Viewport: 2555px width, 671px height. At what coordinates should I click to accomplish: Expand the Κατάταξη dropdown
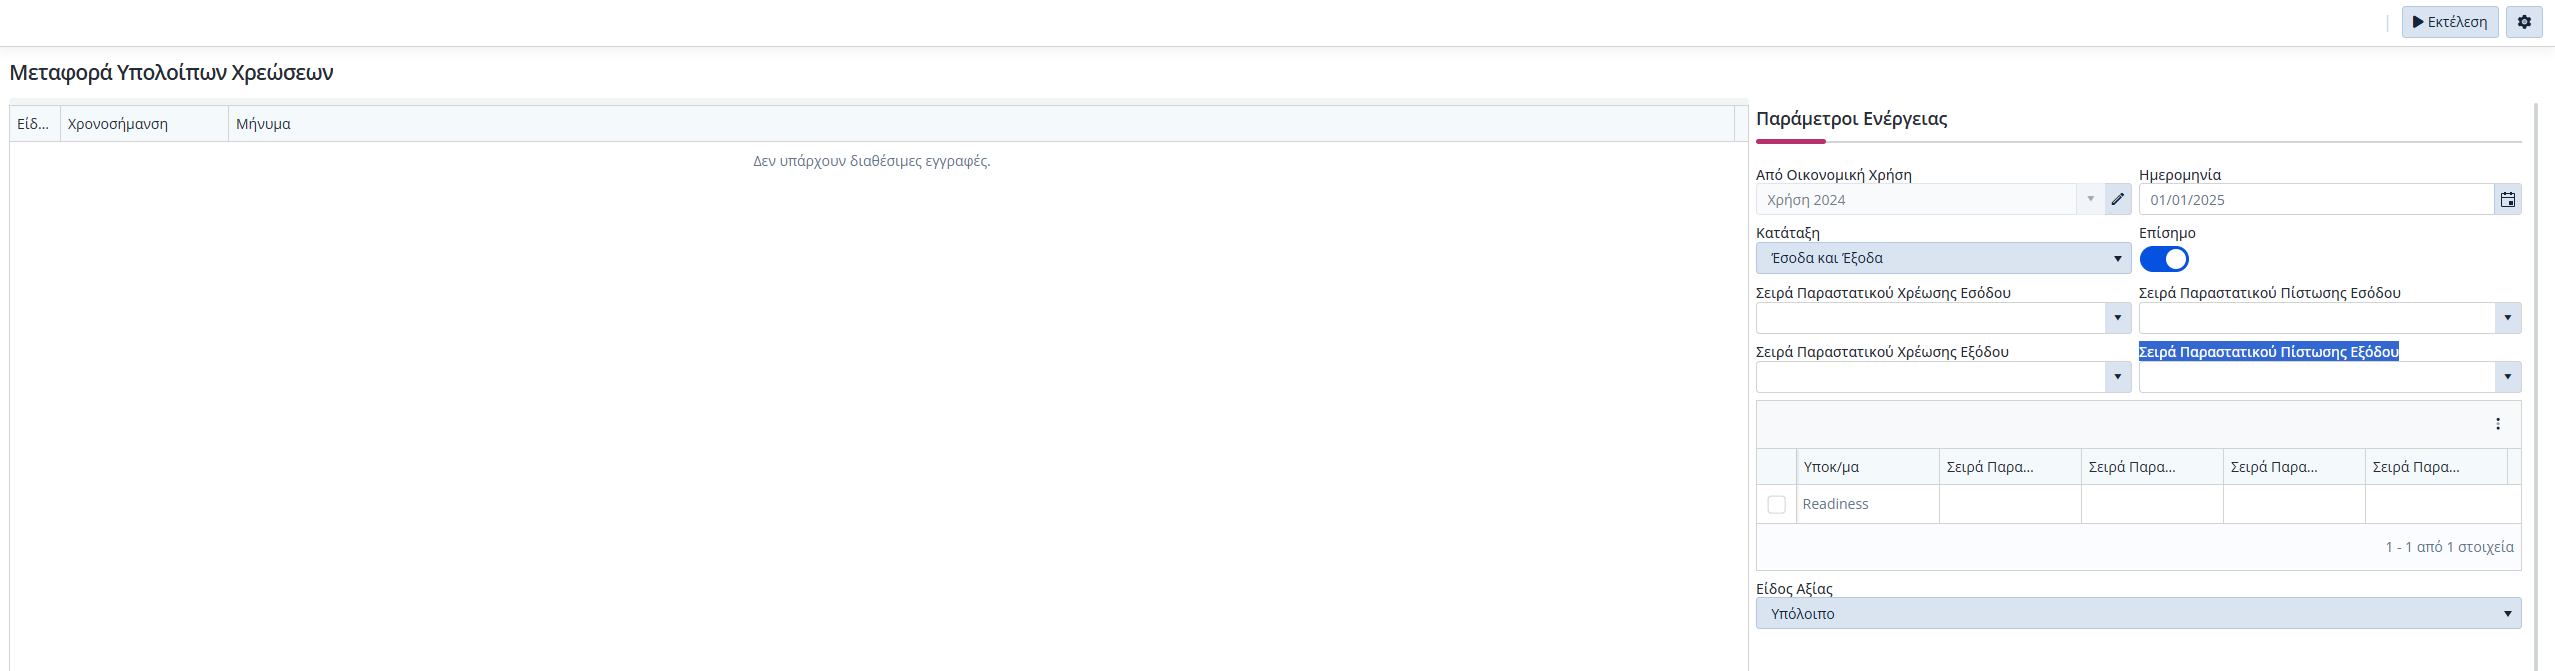[1942, 258]
